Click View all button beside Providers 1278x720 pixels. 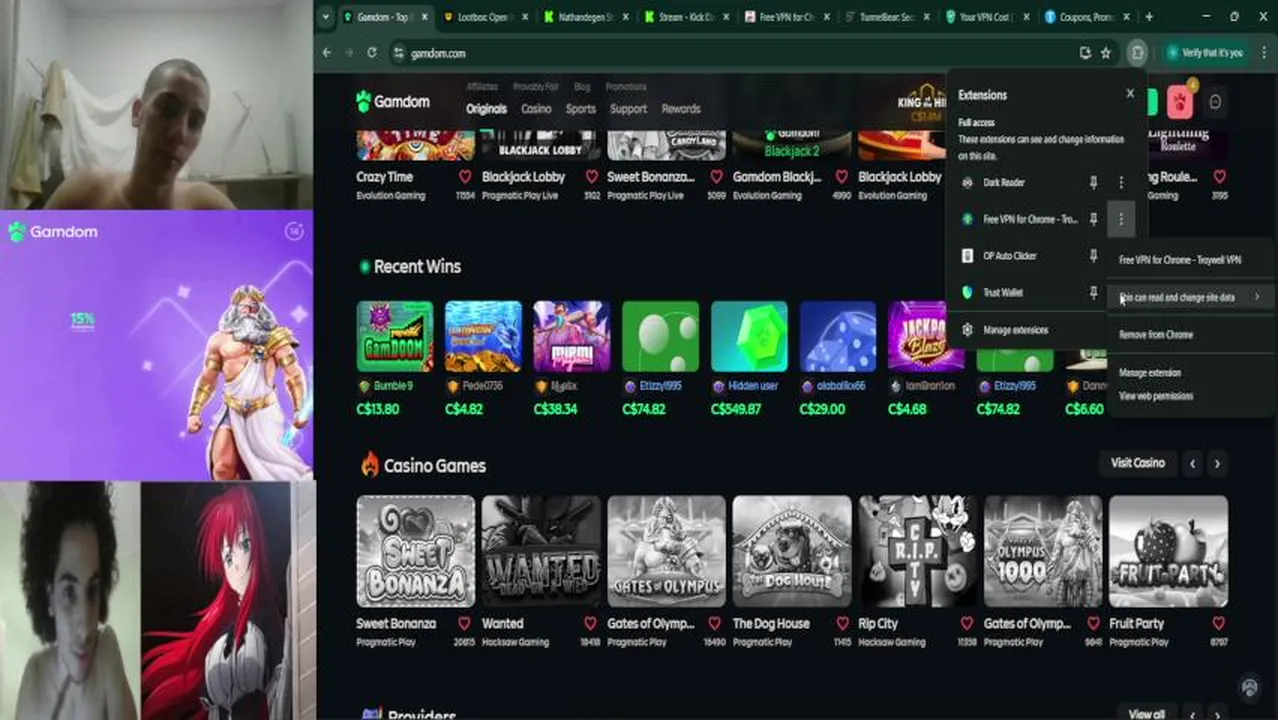click(x=1146, y=714)
